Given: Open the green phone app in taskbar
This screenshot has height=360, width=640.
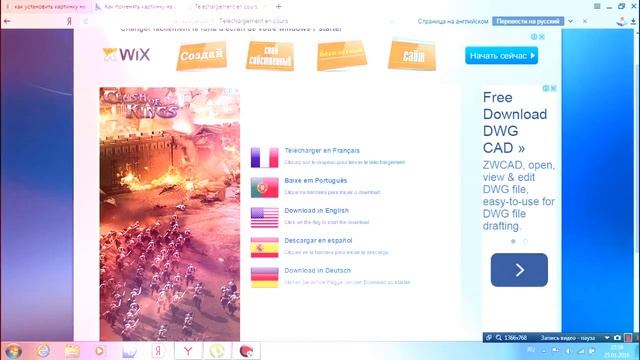Looking at the screenshot, I should pos(217,351).
